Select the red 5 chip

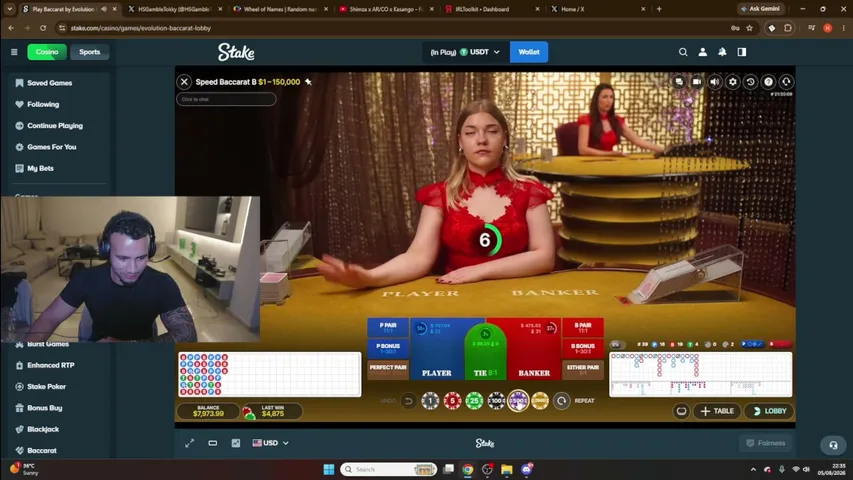coord(452,401)
